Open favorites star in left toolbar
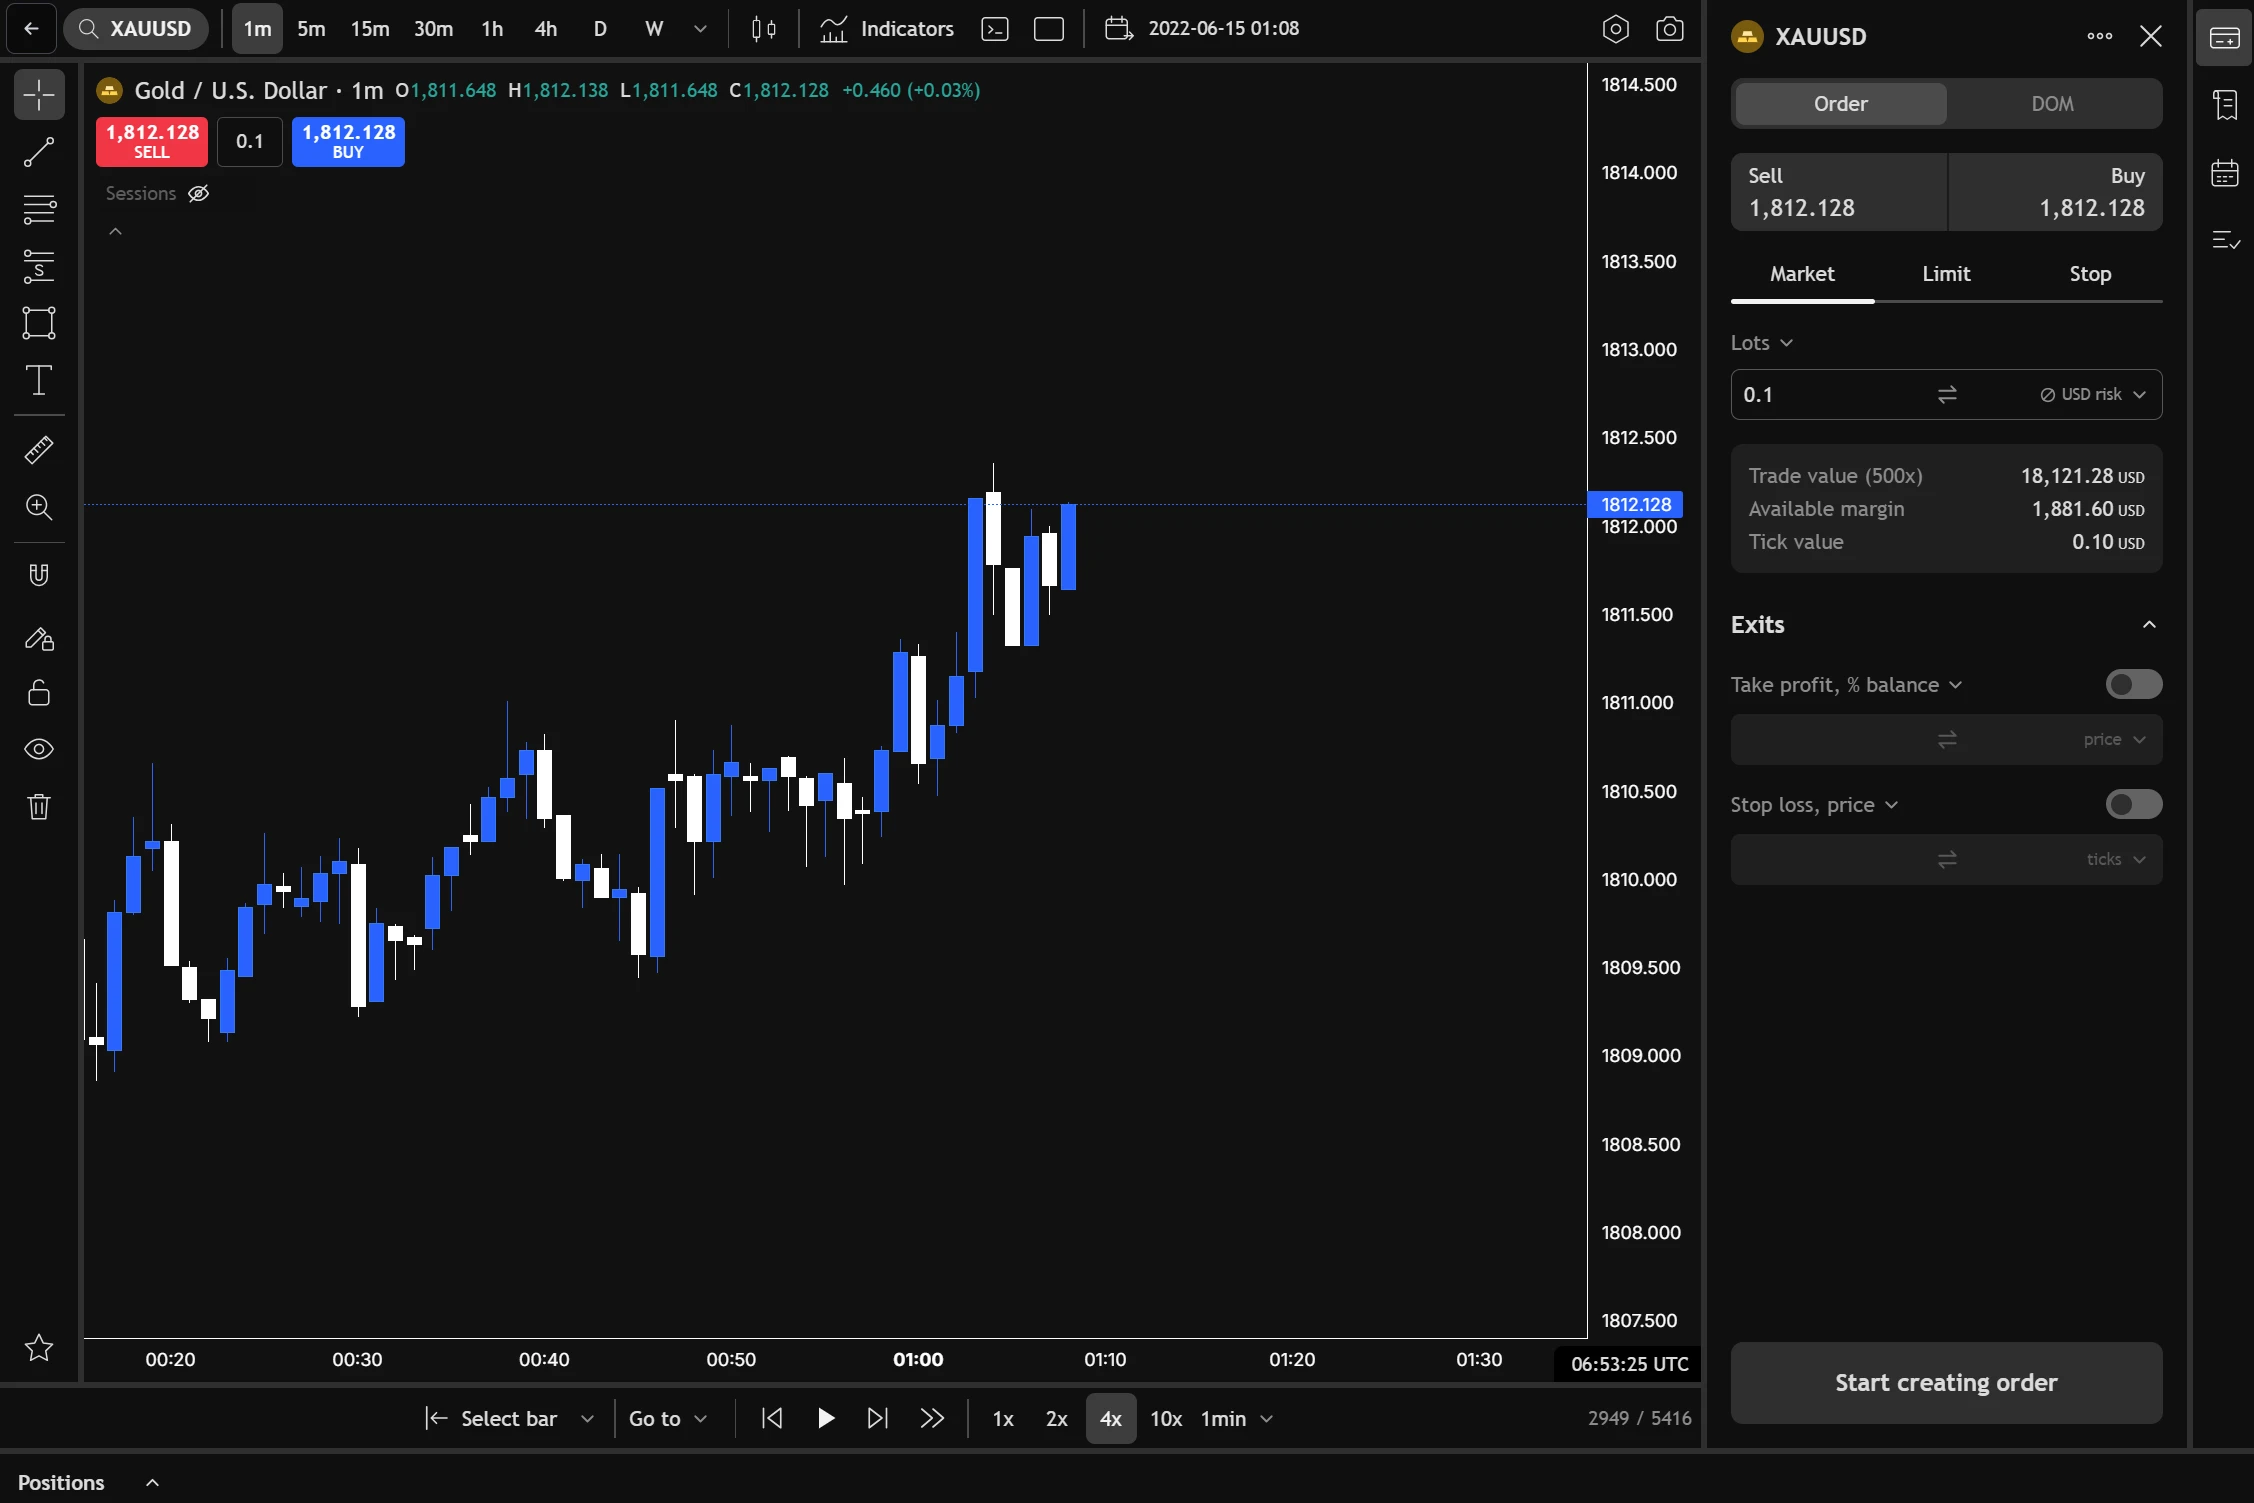The image size is (2254, 1503). pyautogui.click(x=39, y=1348)
